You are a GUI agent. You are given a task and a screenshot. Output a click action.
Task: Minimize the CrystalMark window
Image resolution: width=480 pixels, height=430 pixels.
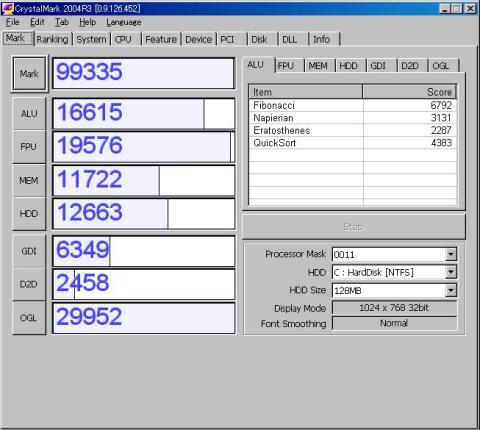click(445, 8)
